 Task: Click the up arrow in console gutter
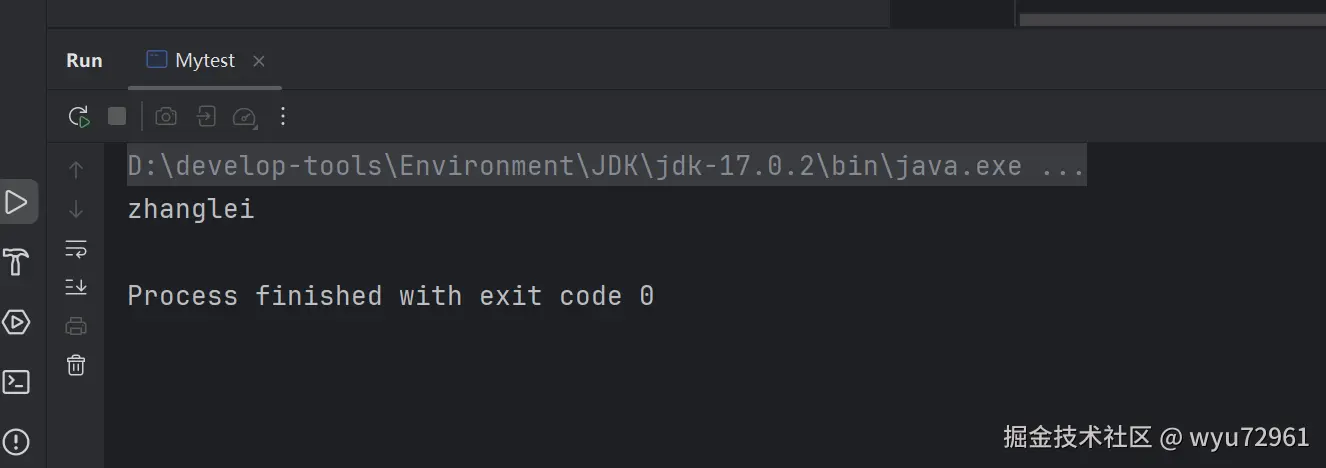[x=76, y=170]
